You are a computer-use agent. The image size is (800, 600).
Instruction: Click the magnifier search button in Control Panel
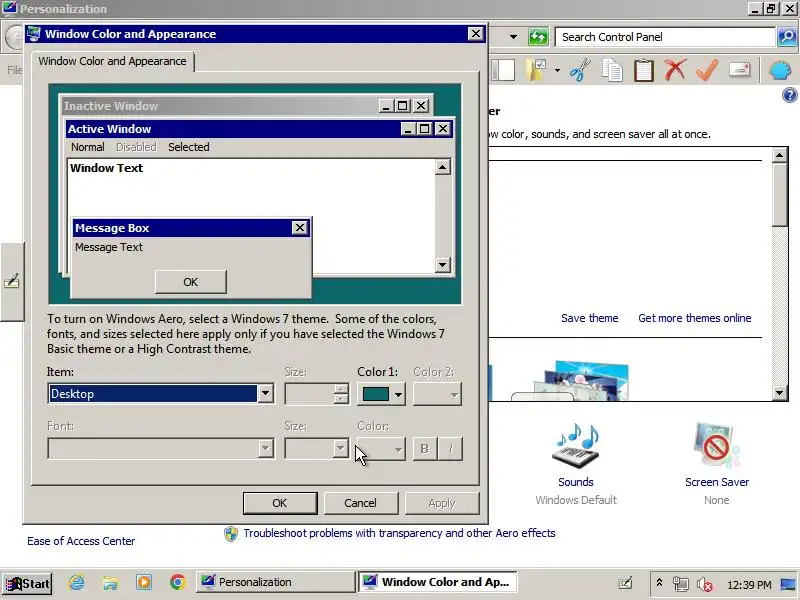(787, 37)
